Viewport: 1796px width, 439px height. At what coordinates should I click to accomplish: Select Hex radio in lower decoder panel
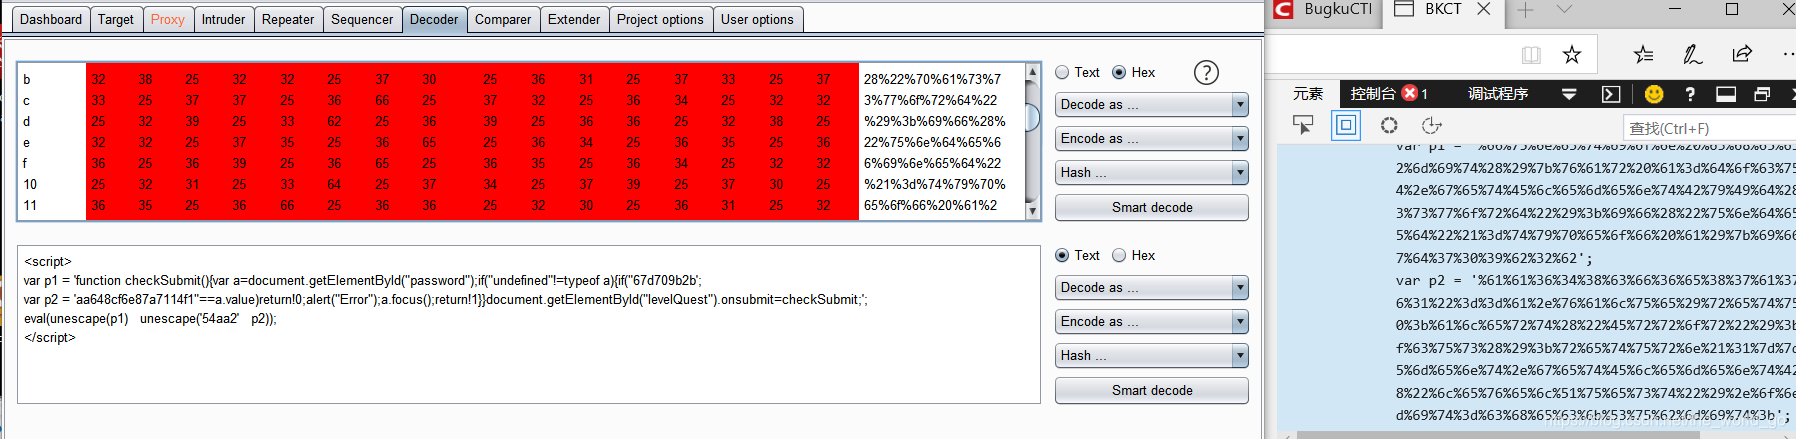tap(1119, 255)
